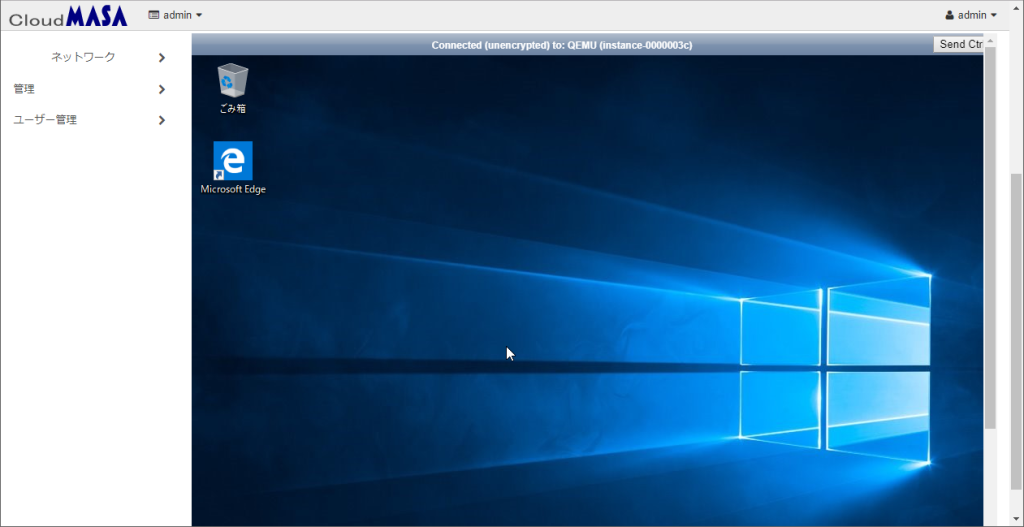Click the ユーザー管理 chevron arrow

coord(162,120)
